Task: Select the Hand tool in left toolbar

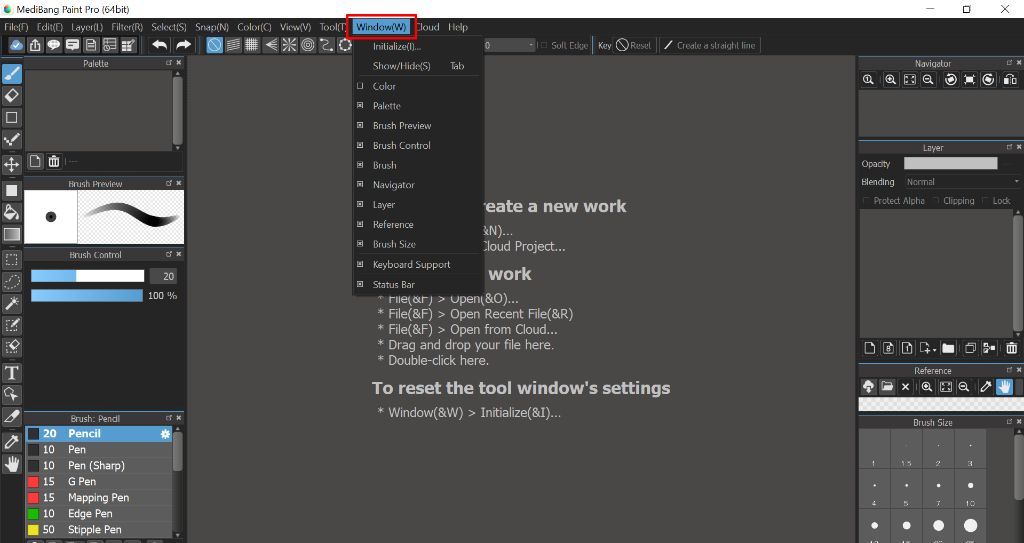Action: tap(11, 464)
